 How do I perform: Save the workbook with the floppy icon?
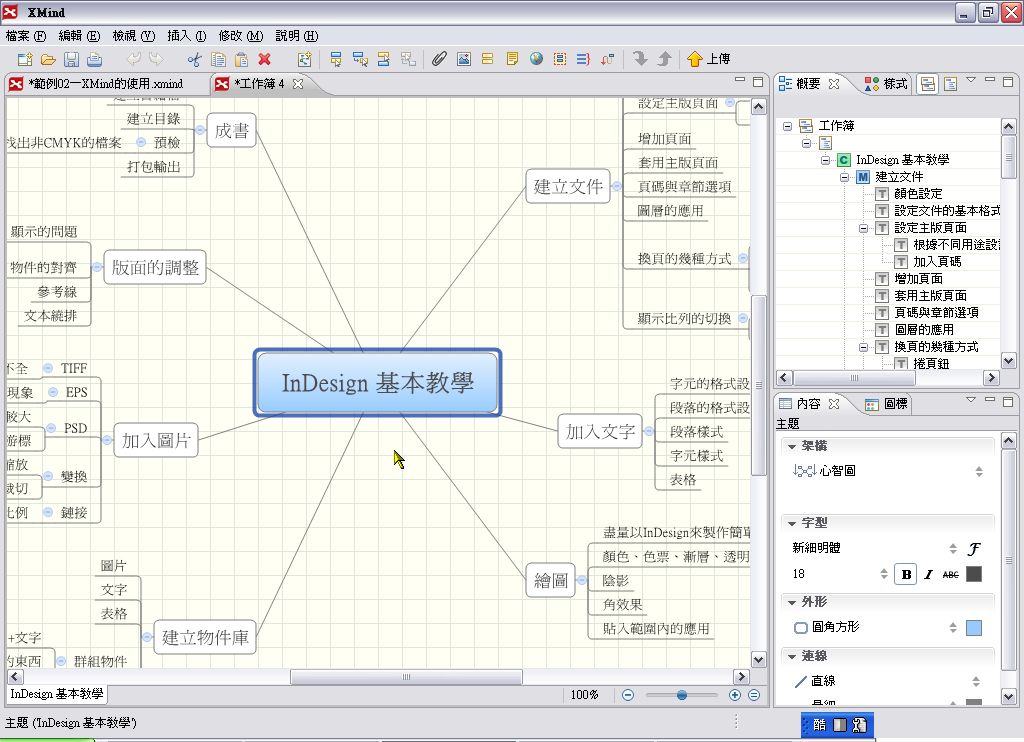pos(71,59)
